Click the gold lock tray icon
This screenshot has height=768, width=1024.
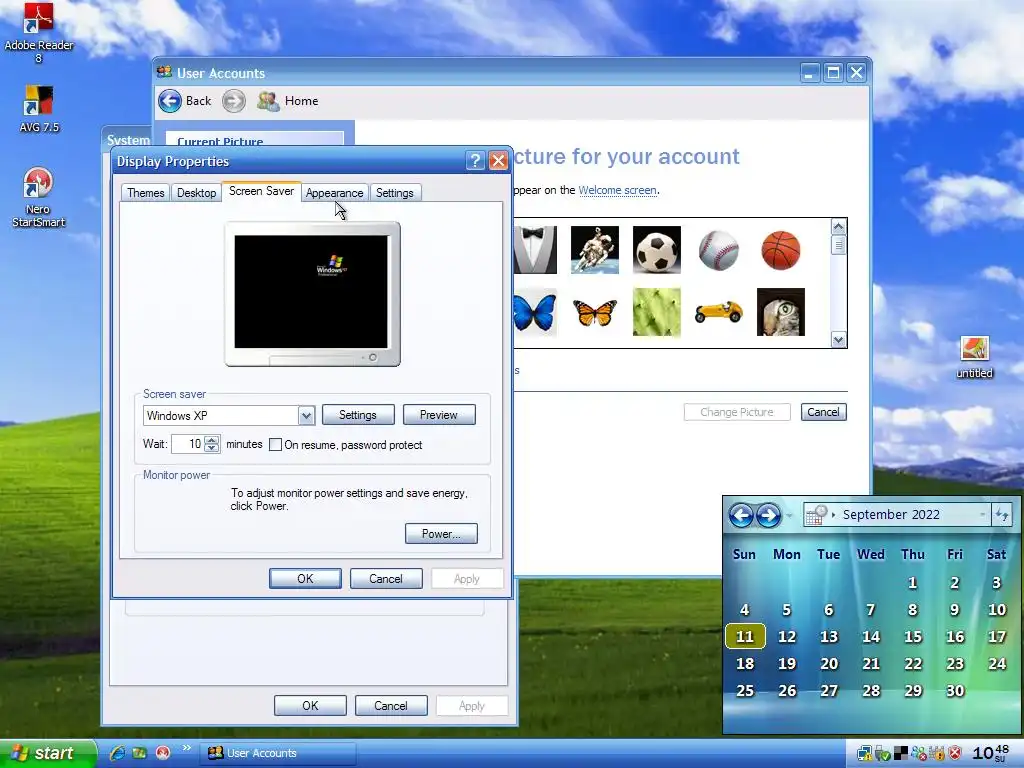click(x=936, y=754)
